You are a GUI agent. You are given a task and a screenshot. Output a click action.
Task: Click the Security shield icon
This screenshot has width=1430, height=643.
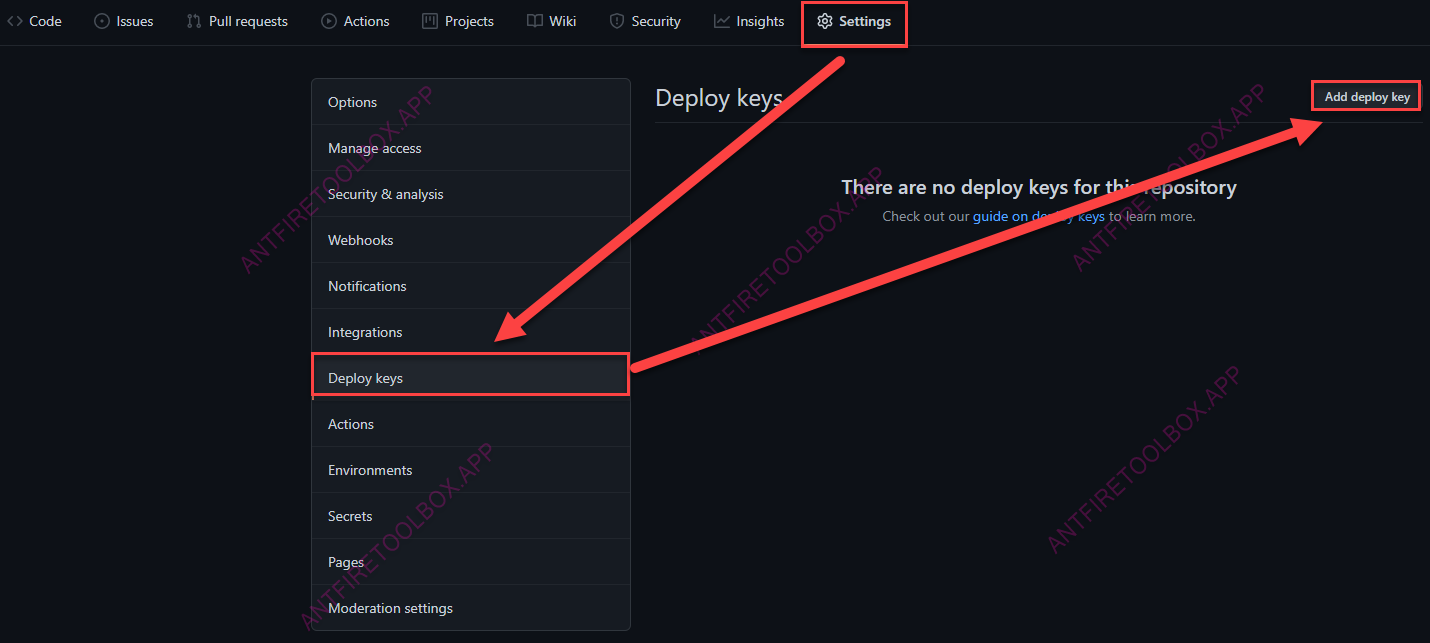pyautogui.click(x=617, y=21)
